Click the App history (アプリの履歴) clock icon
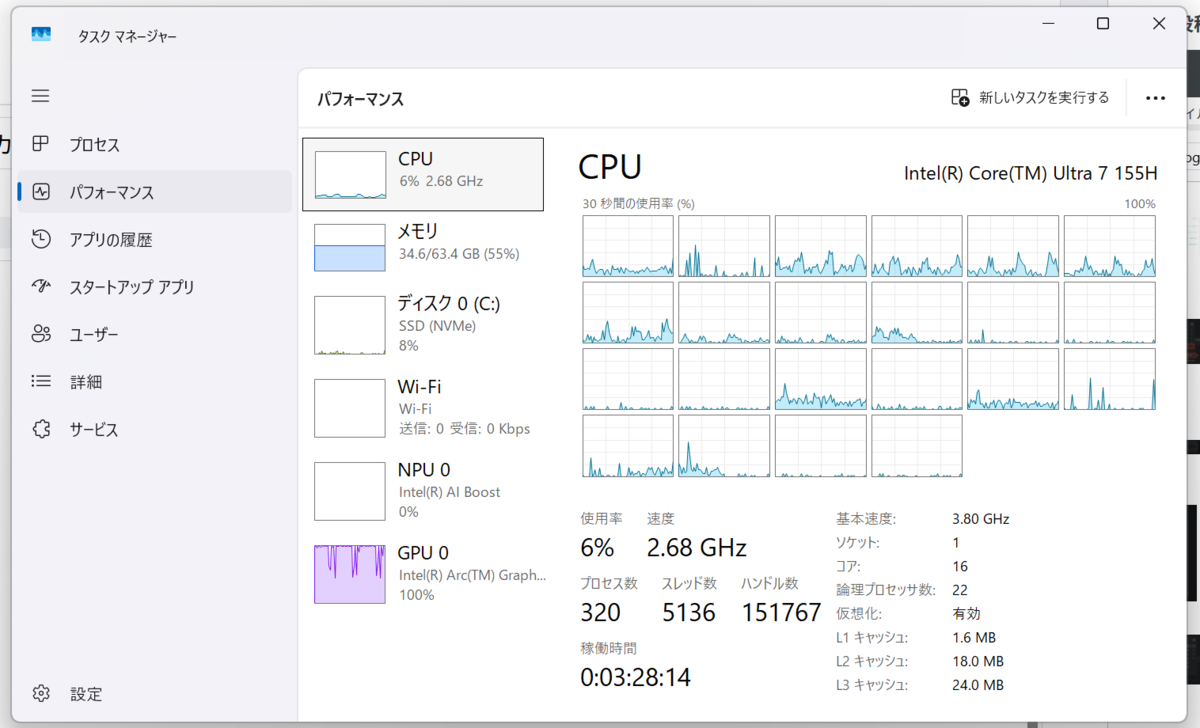1200x728 pixels. 41,239
